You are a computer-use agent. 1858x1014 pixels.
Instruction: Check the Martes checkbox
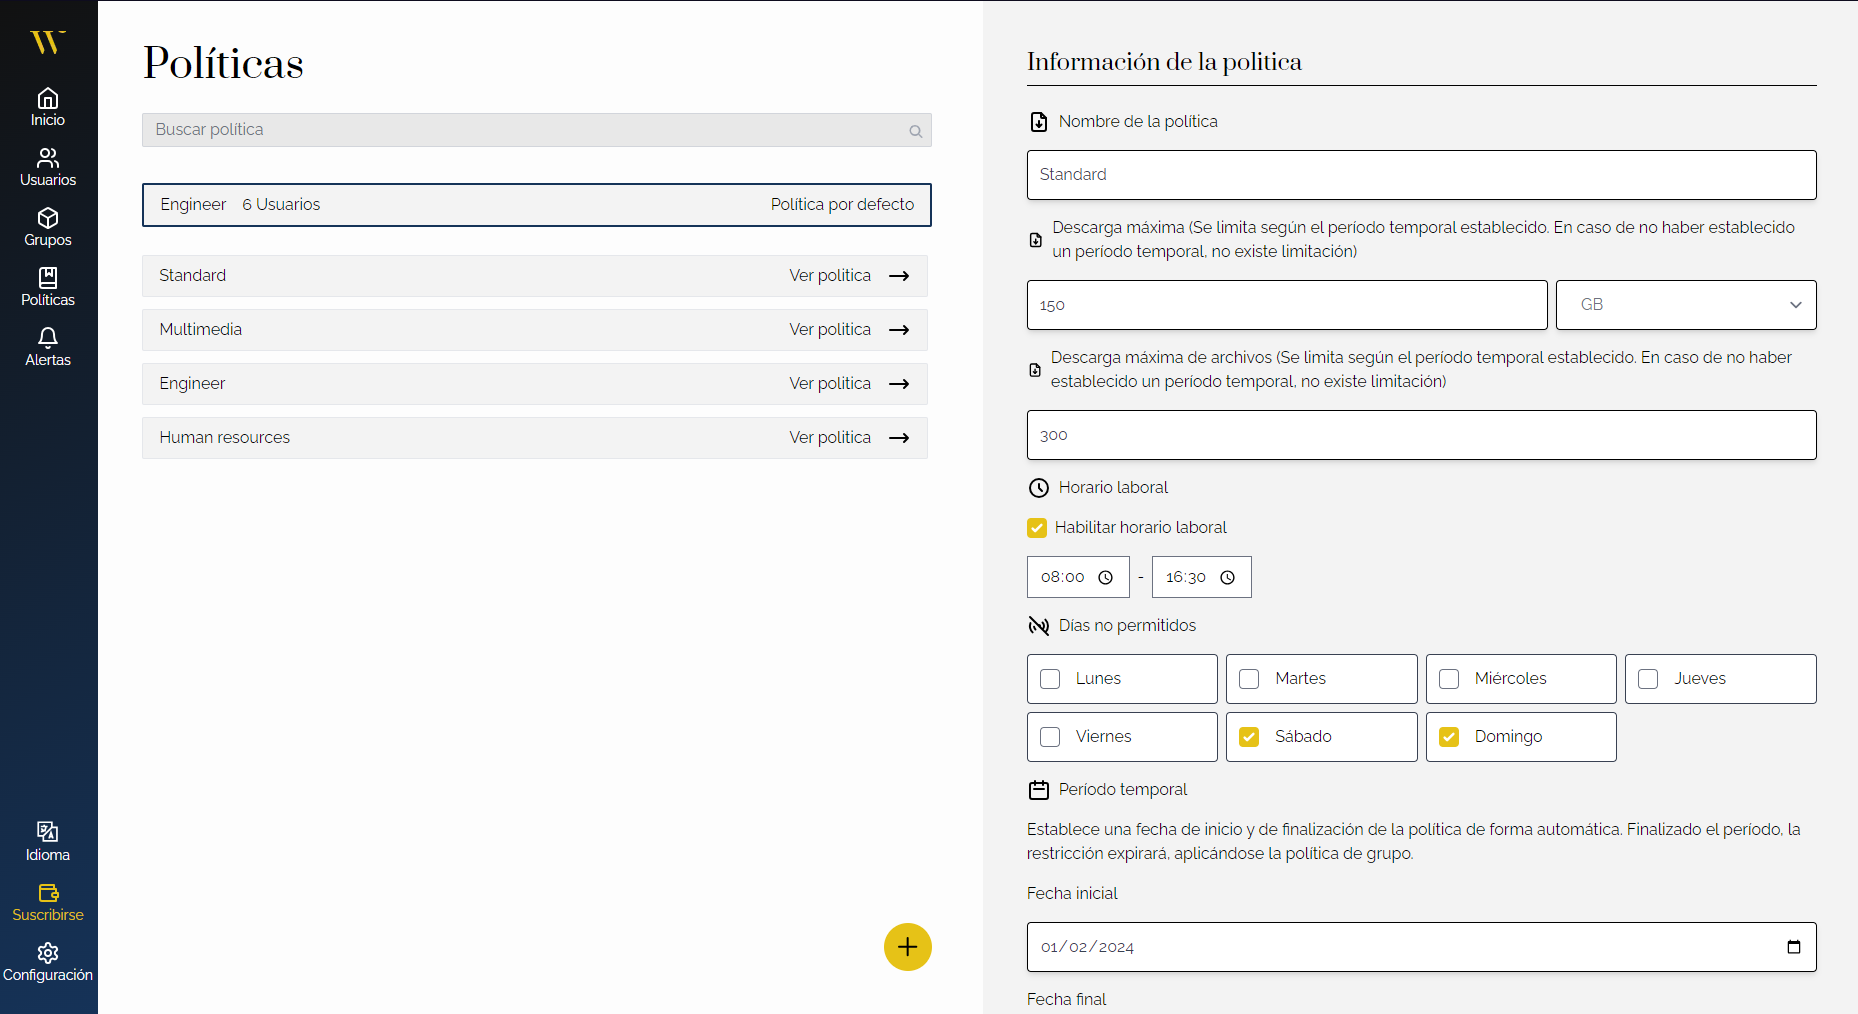[x=1249, y=679]
